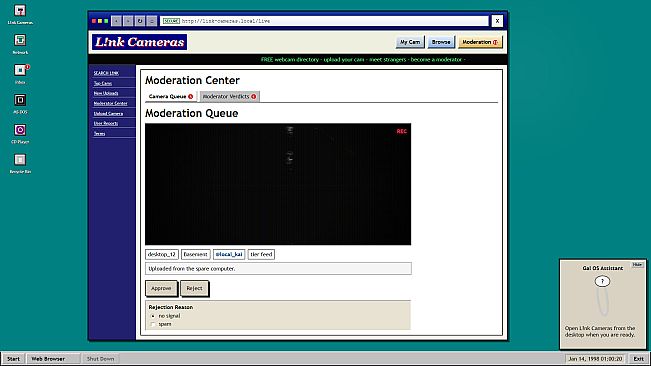Open the L!nk Cameras desktop icon
Viewport: 651px width, 366px height.
[20, 14]
